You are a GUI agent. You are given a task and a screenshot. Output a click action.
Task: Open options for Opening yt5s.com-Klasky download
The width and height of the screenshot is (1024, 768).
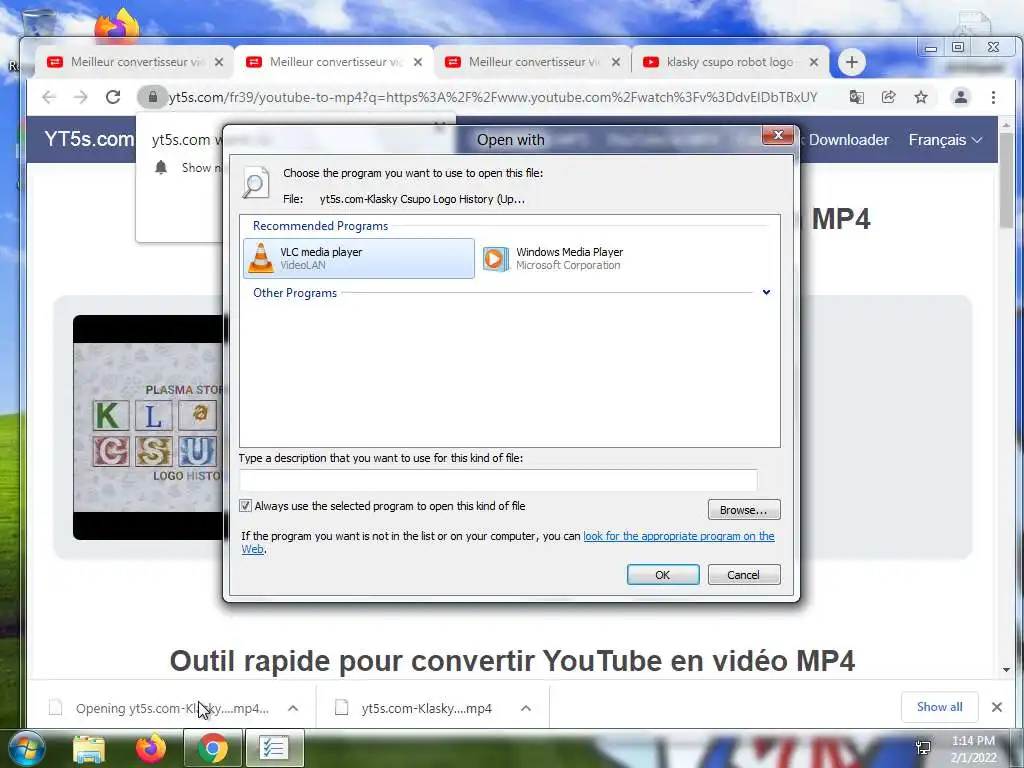[x=293, y=708]
